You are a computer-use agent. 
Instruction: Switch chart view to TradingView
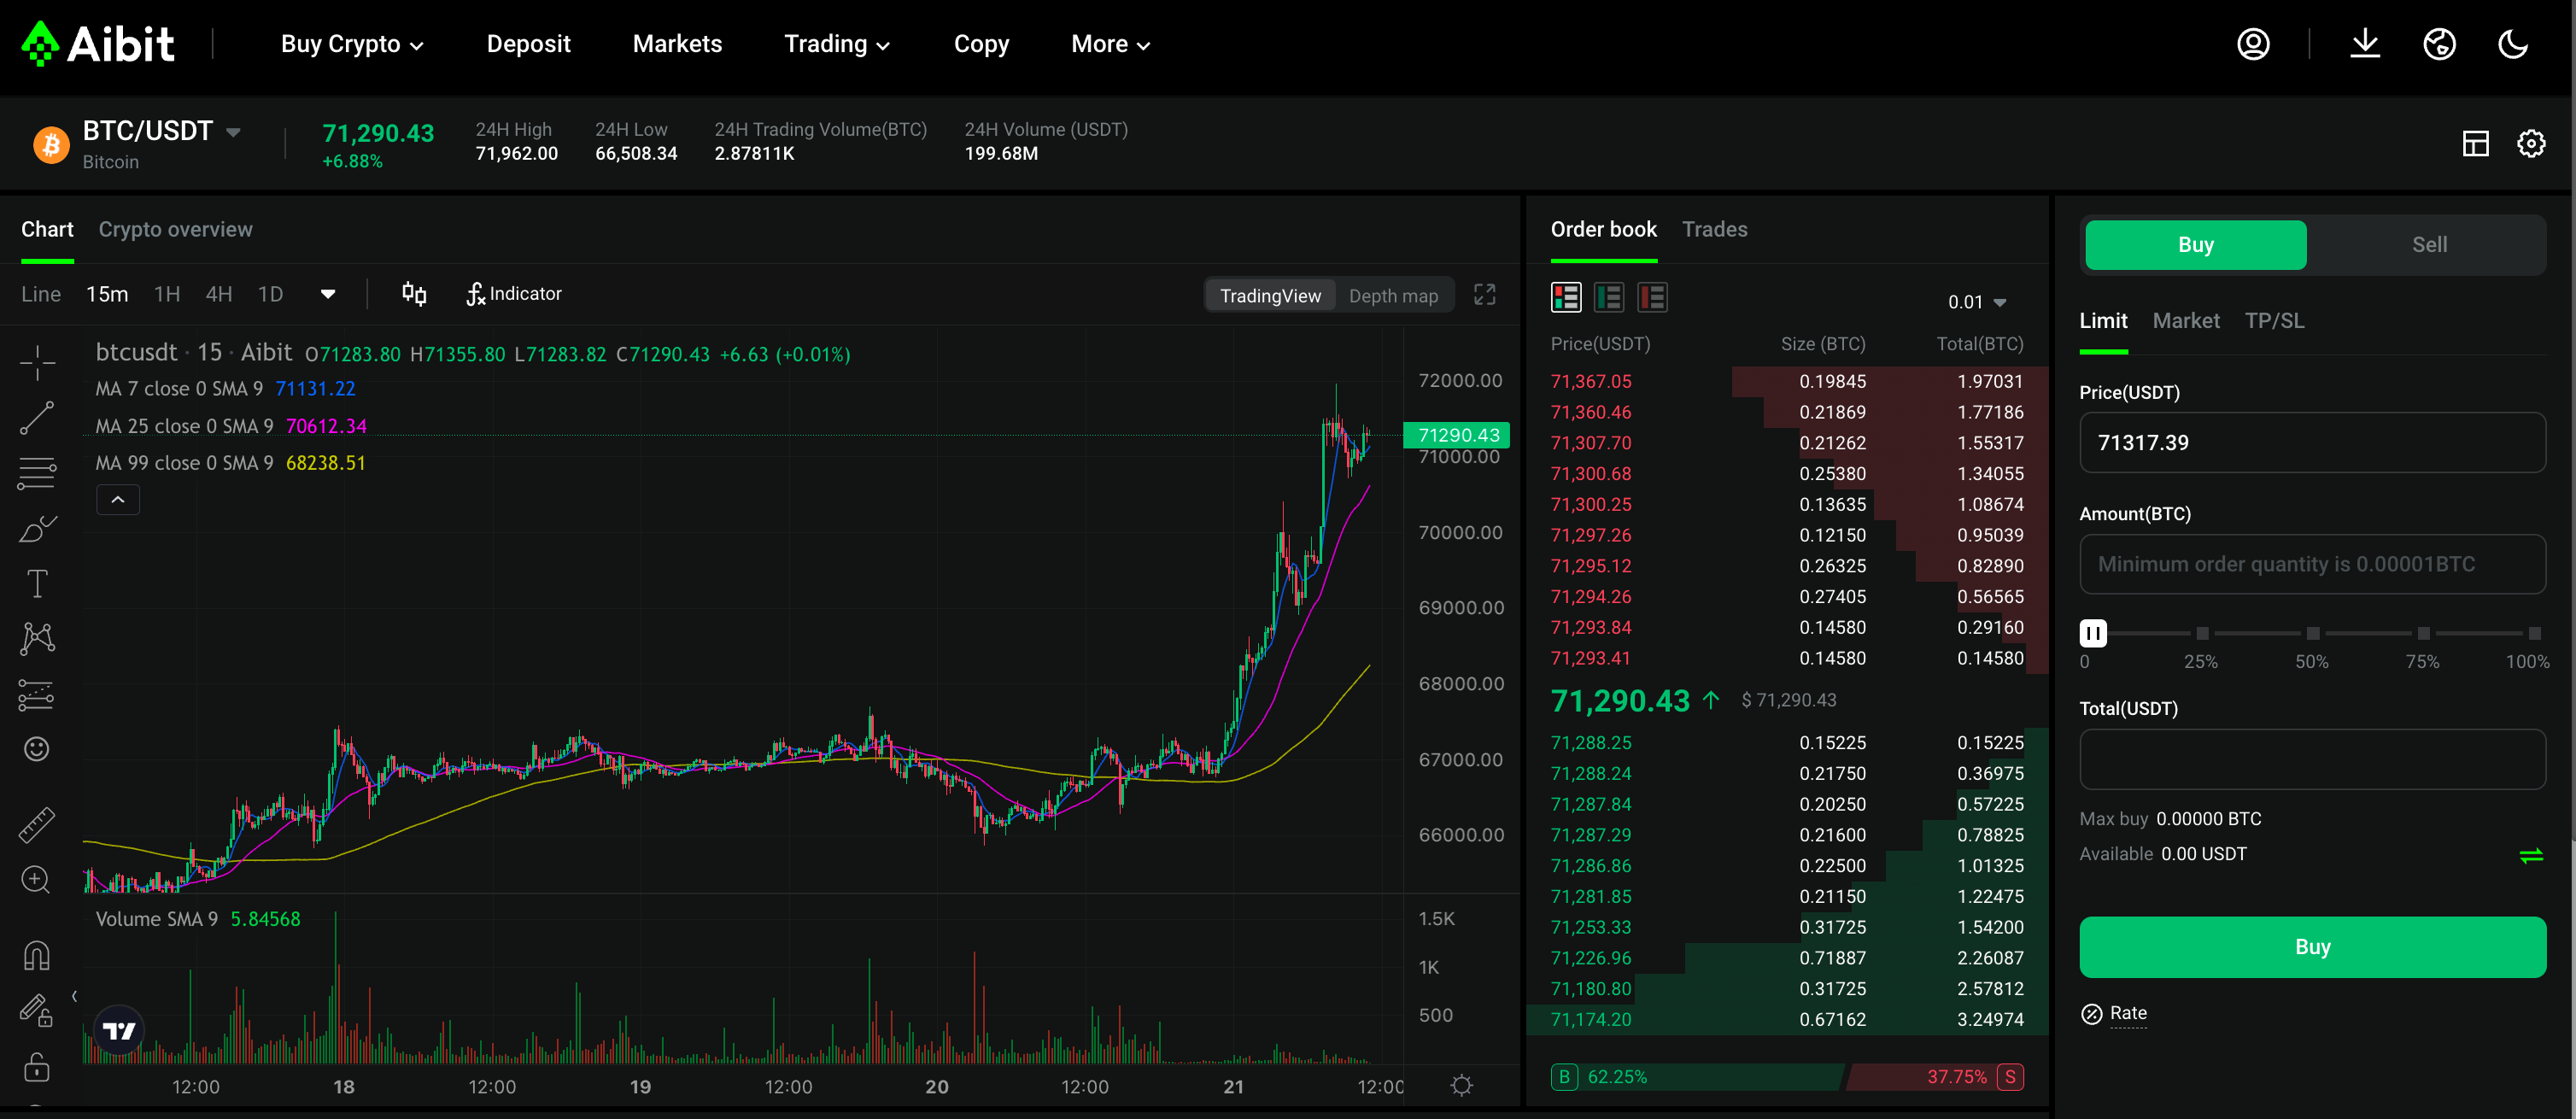point(1270,296)
